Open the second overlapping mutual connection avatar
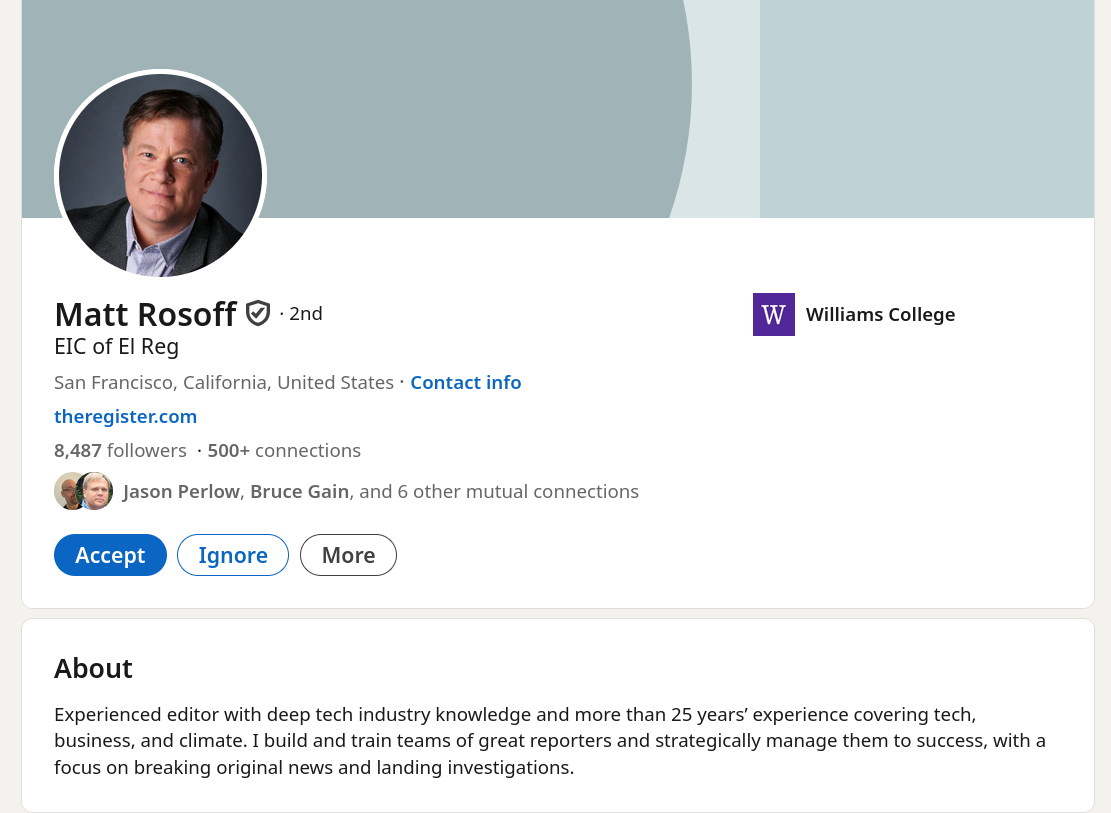Viewport: 1111px width, 813px height. (97, 491)
